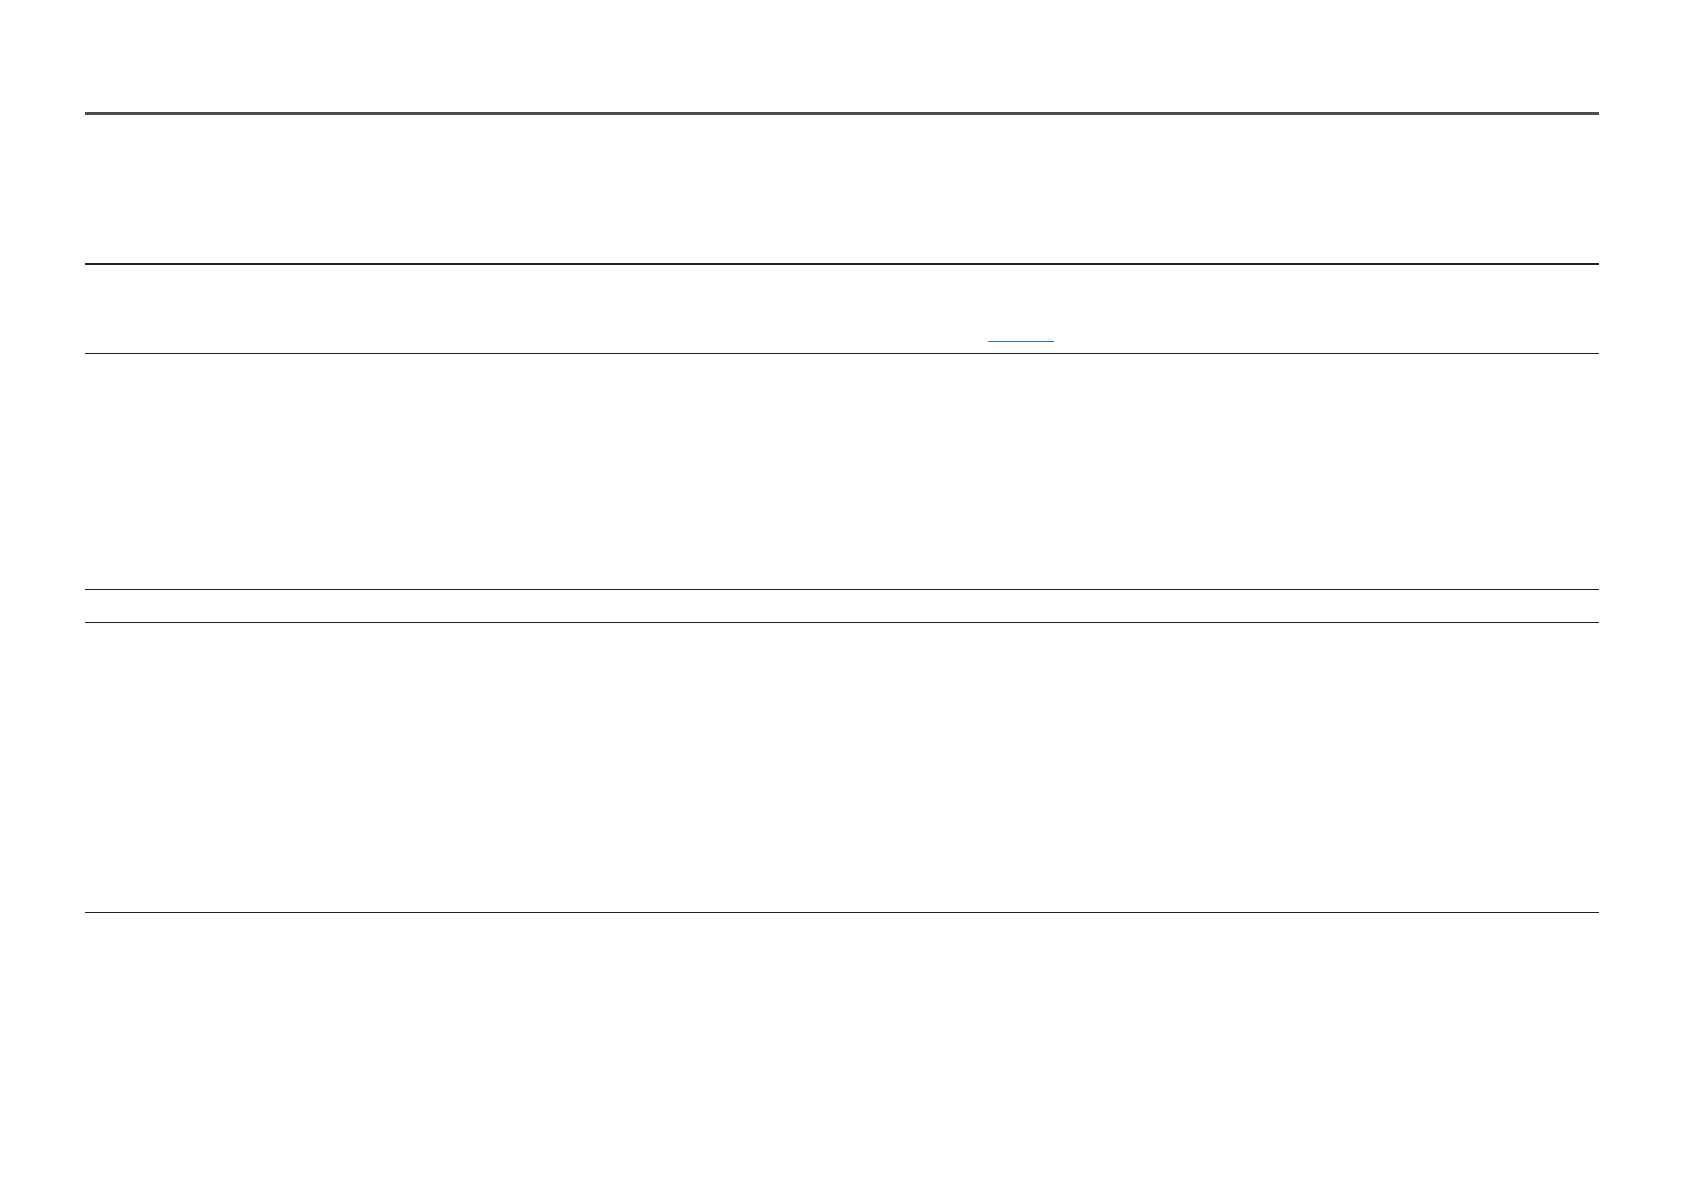Click the divider line directly beneath the blue underline

(841, 353)
